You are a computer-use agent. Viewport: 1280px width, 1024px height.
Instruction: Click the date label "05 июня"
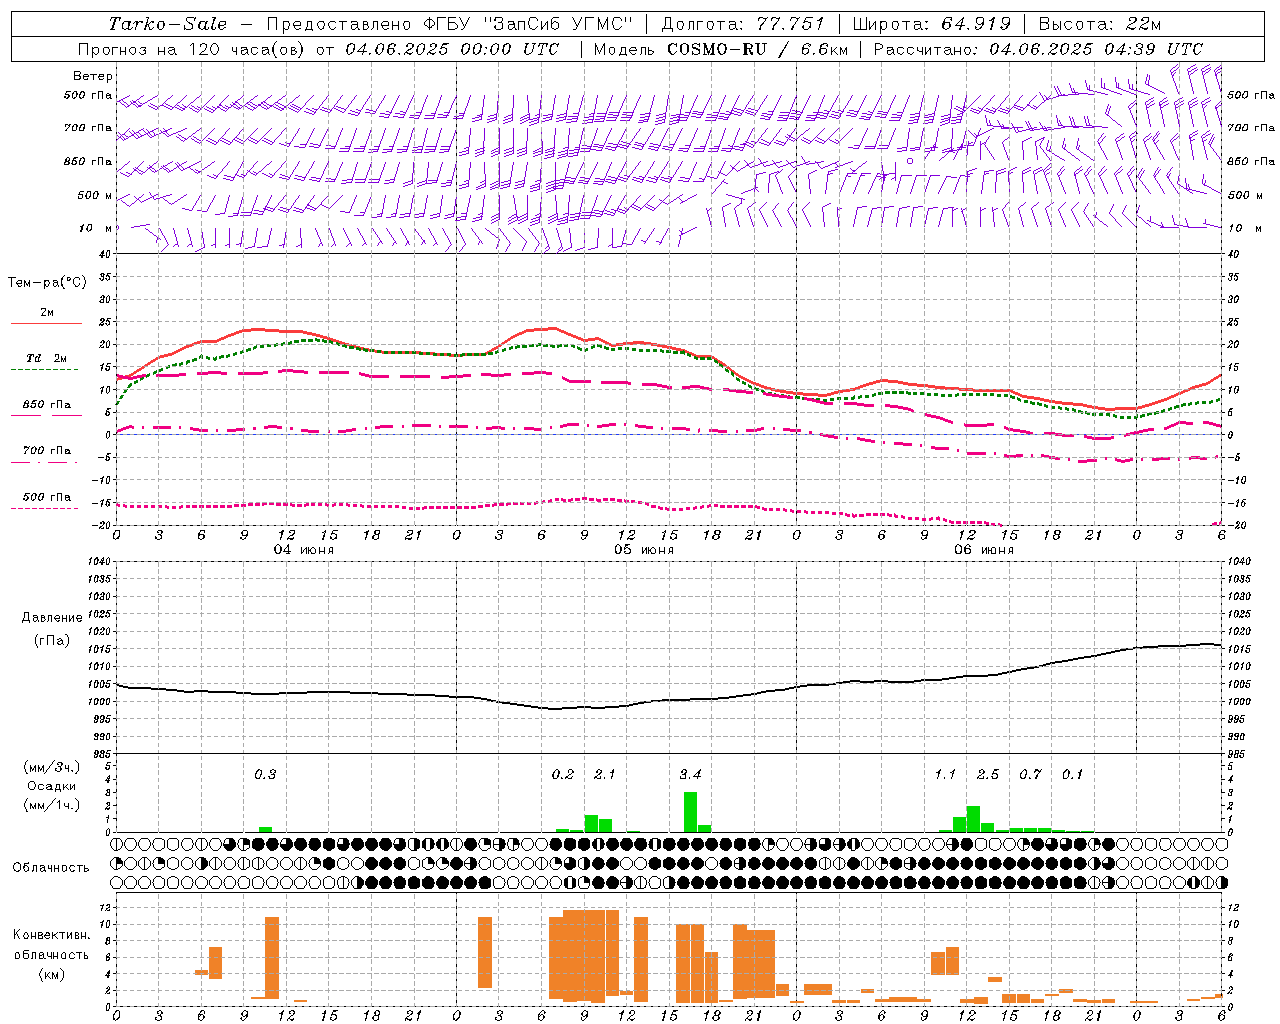coord(644,550)
